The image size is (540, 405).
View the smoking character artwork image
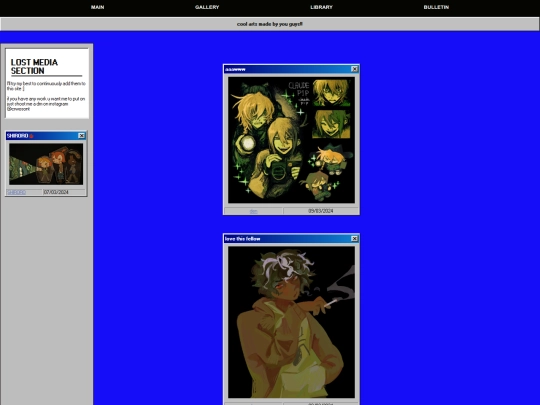tap(291, 322)
